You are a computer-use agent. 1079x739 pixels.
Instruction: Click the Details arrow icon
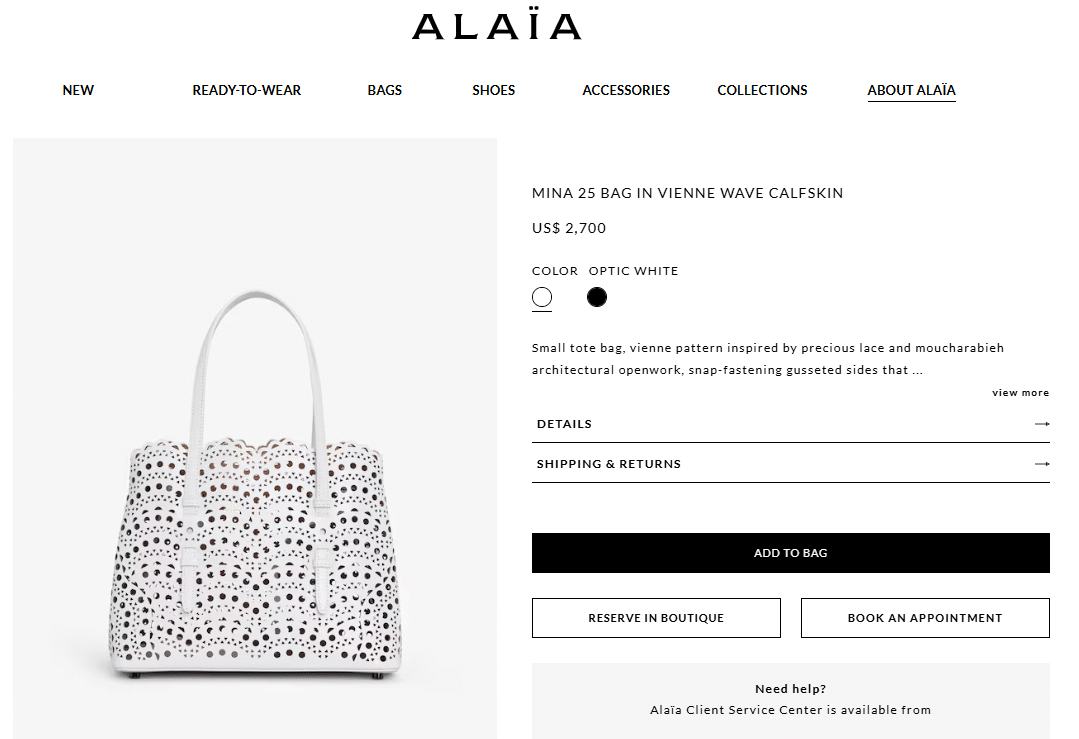(1042, 424)
